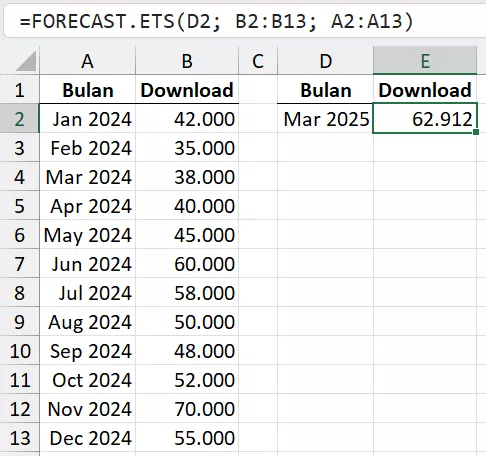Screen dimensions: 486x456
Task: Select row 12 header
Action: coord(19,409)
